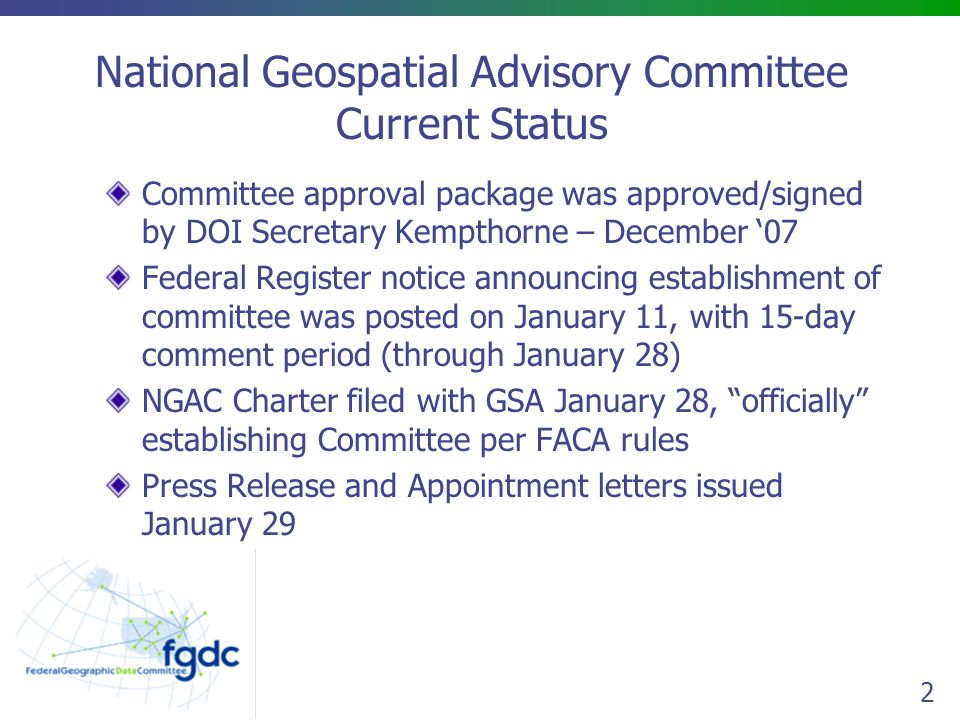The height and width of the screenshot is (720, 960).
Task: Click the slide number 2
Action: coord(927,692)
